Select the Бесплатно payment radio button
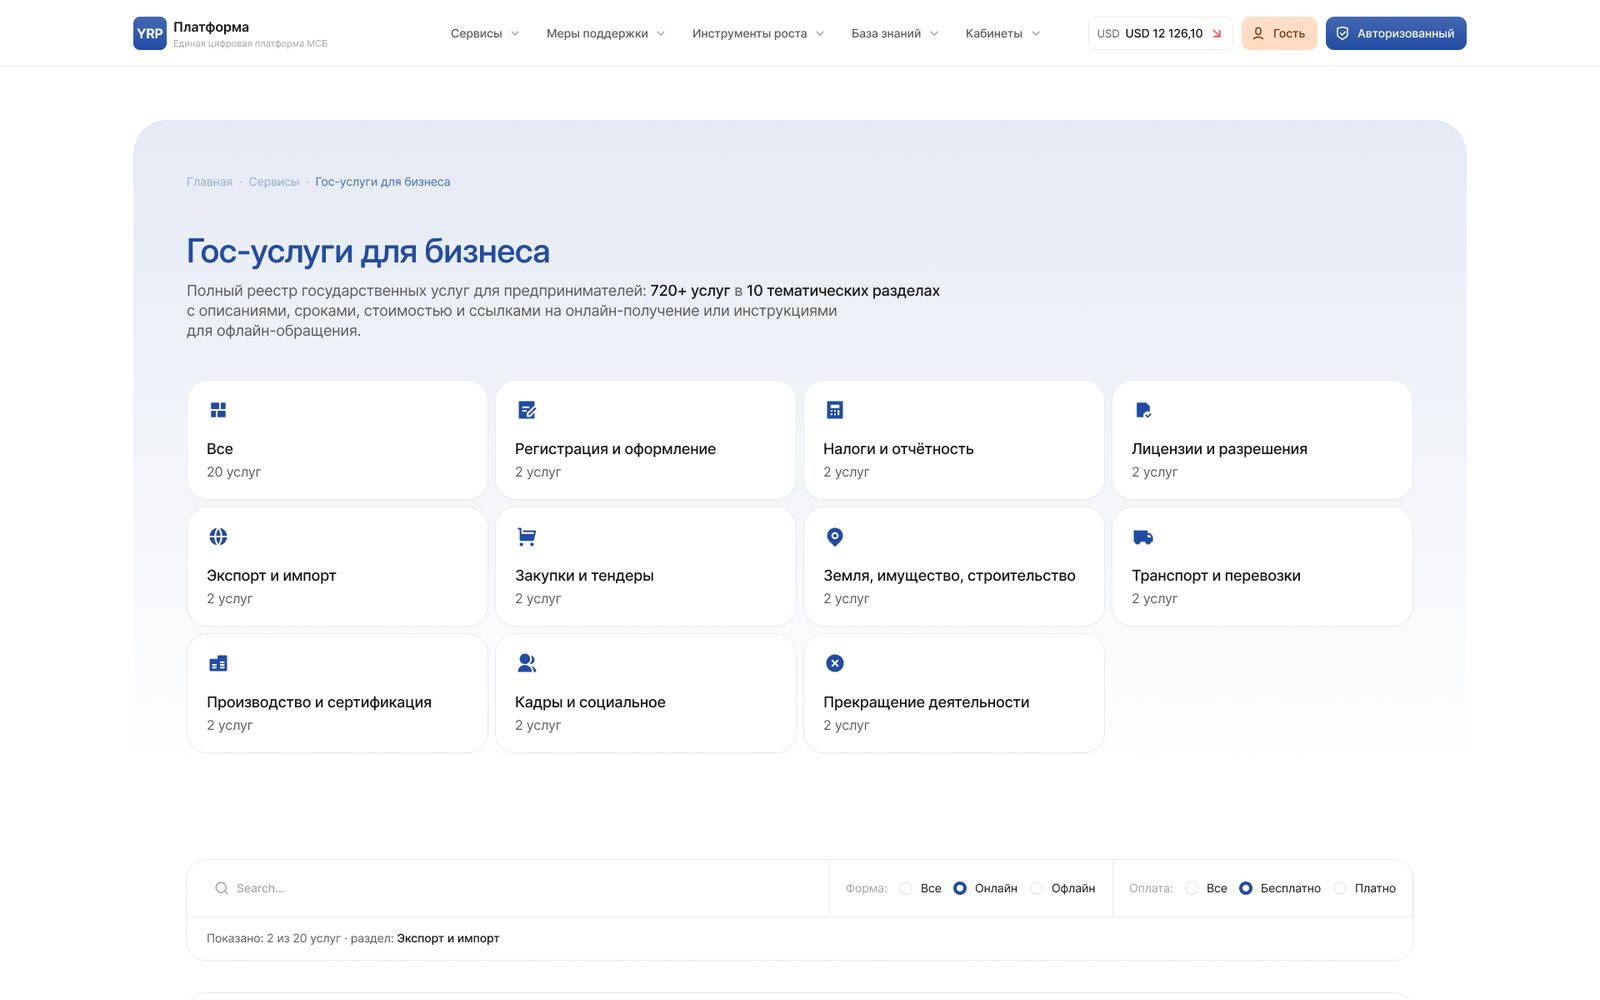This screenshot has width=1600, height=1000. click(x=1246, y=888)
